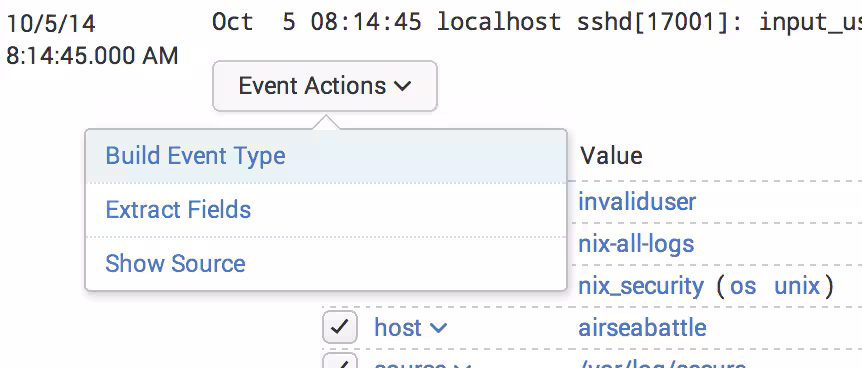Click localhost in the event text
Viewport: 862px width, 368px height.
coord(499,23)
